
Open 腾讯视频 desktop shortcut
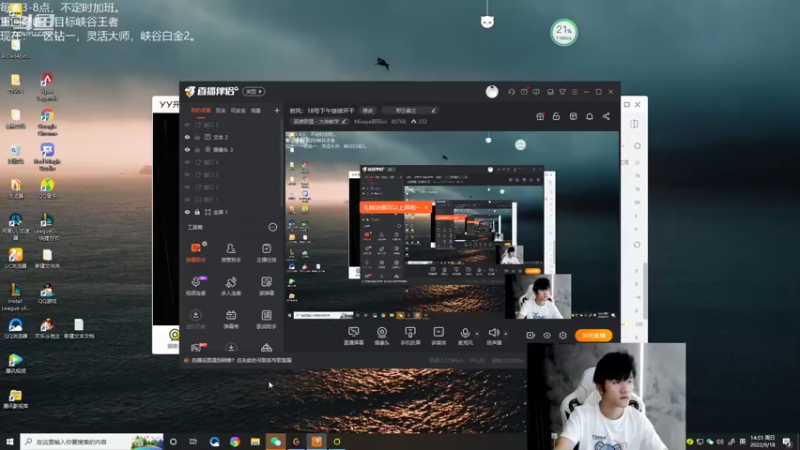tap(15, 364)
